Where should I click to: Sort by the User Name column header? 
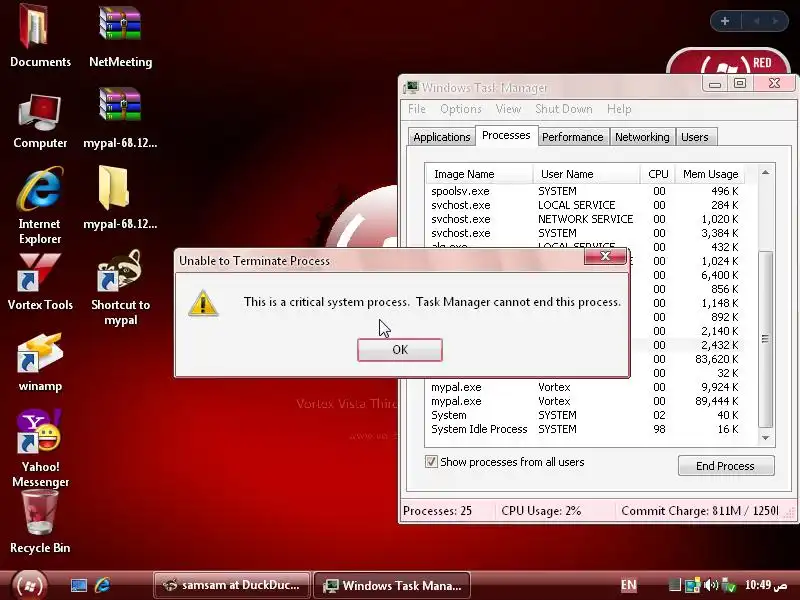pos(586,174)
